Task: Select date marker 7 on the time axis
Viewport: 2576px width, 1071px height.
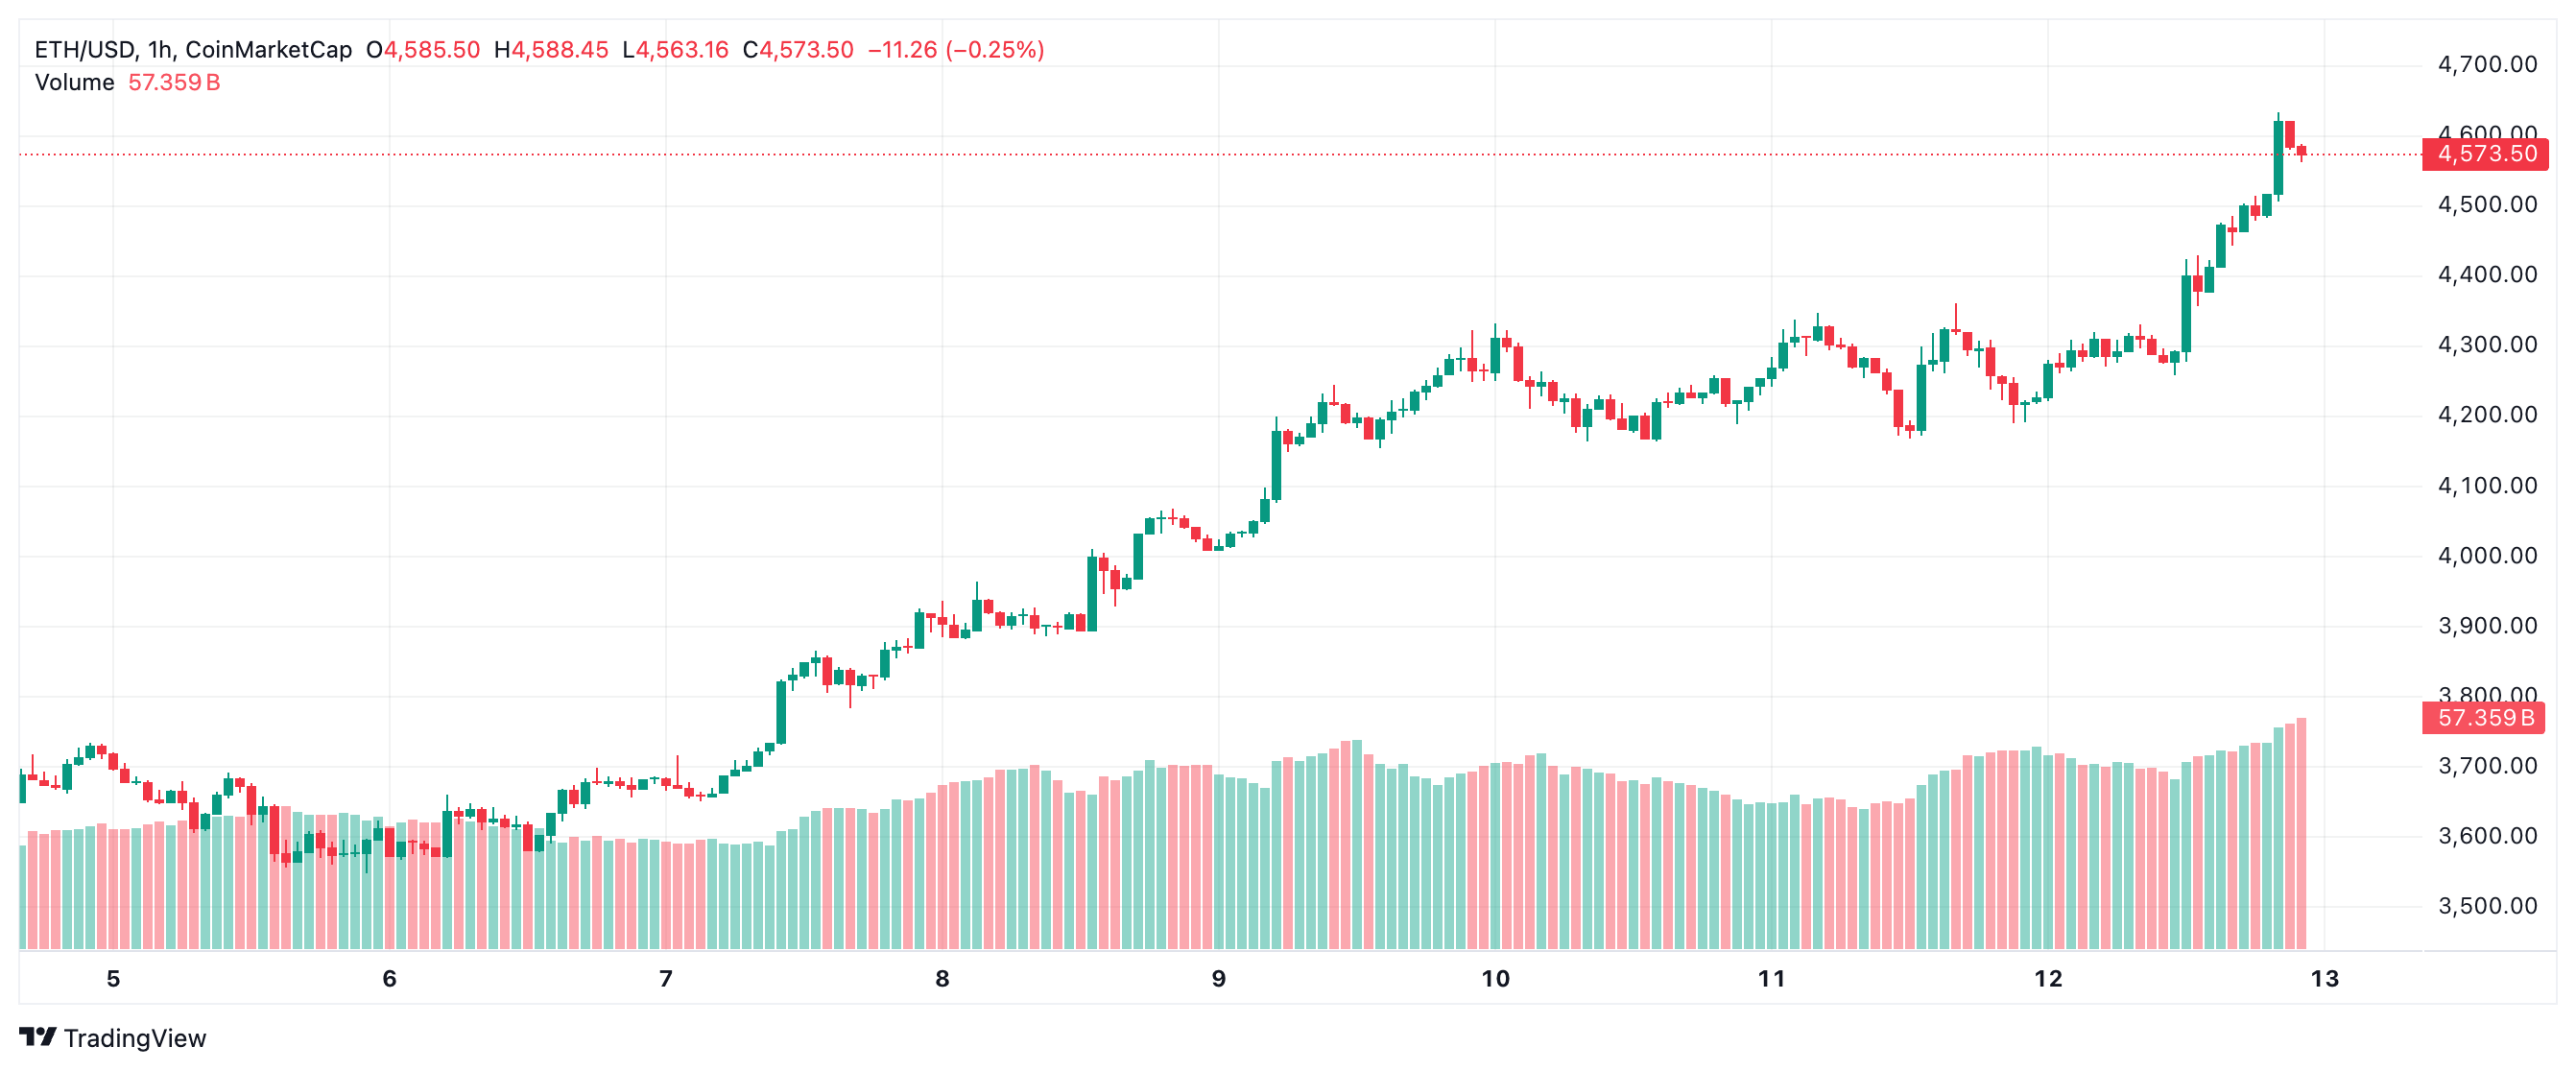Action: 666,979
